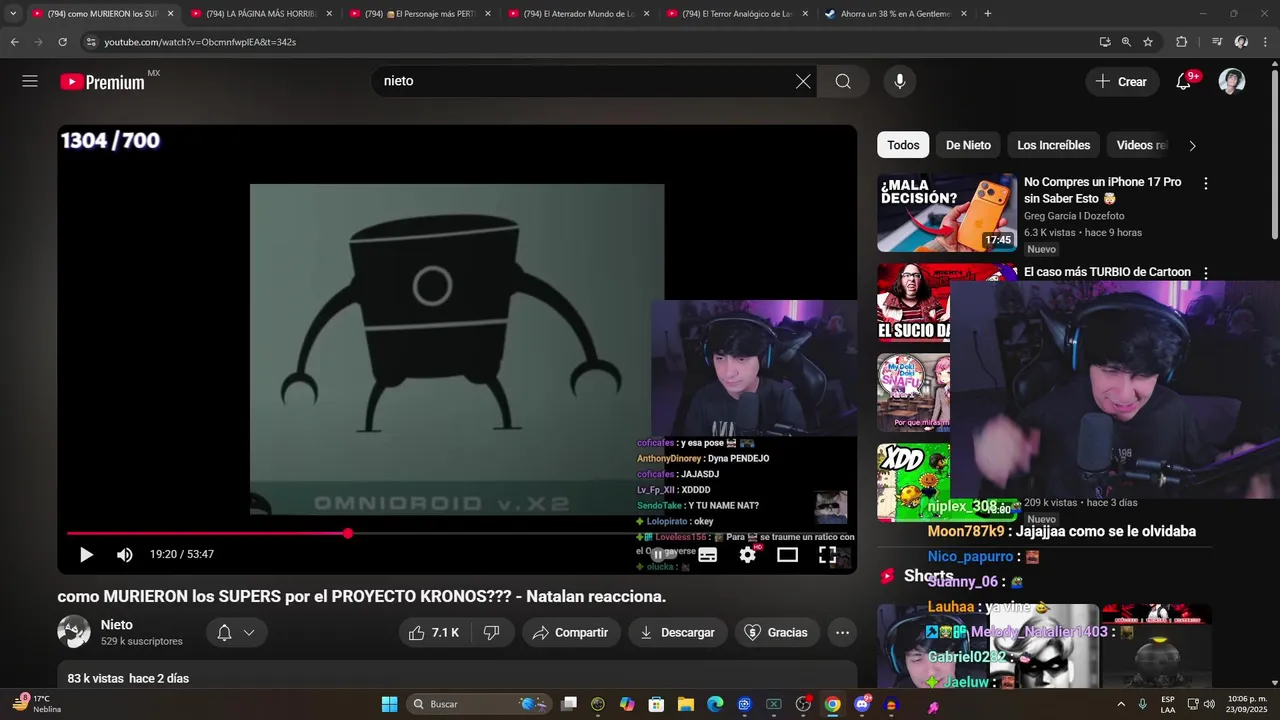This screenshot has height=720, width=1280.
Task: Select the Todos filter chip
Action: pyautogui.click(x=903, y=145)
